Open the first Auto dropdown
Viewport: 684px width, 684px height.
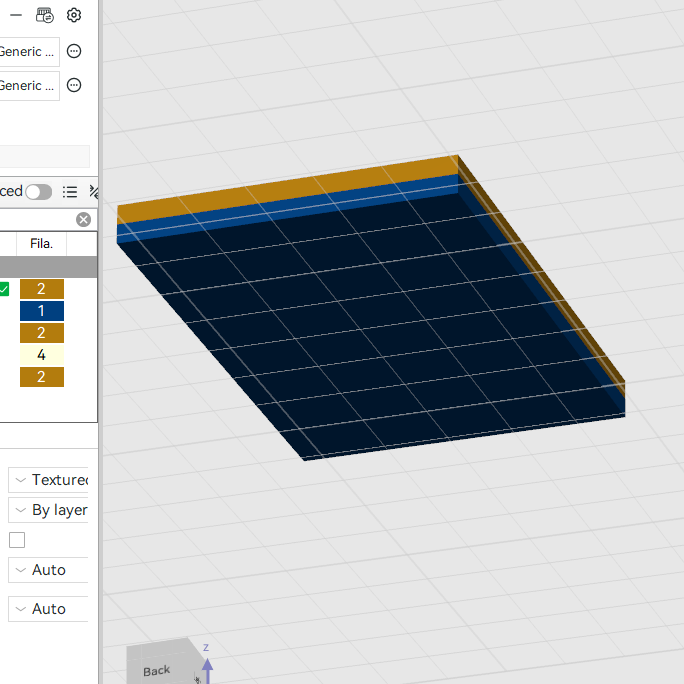48,570
